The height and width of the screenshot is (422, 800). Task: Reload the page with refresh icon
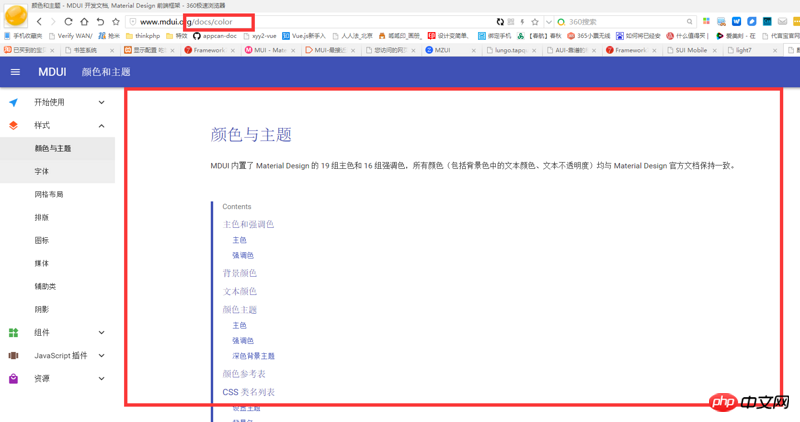click(68, 22)
